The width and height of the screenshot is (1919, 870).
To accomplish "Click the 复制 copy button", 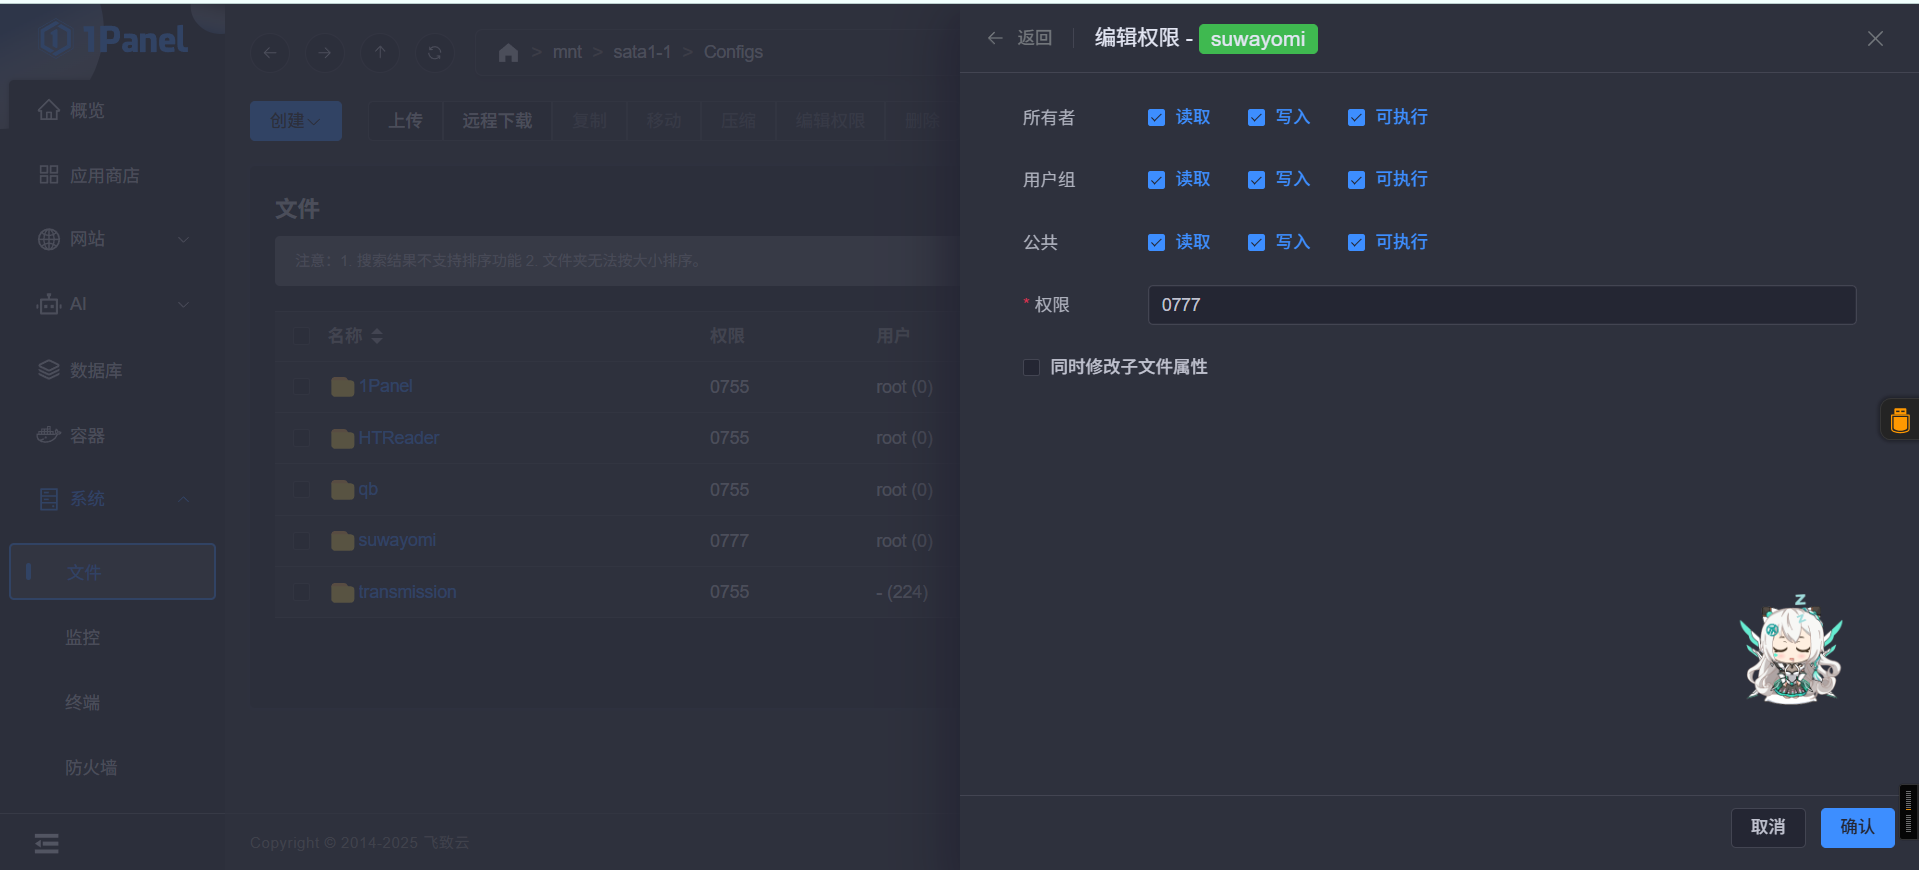I will coord(590,121).
